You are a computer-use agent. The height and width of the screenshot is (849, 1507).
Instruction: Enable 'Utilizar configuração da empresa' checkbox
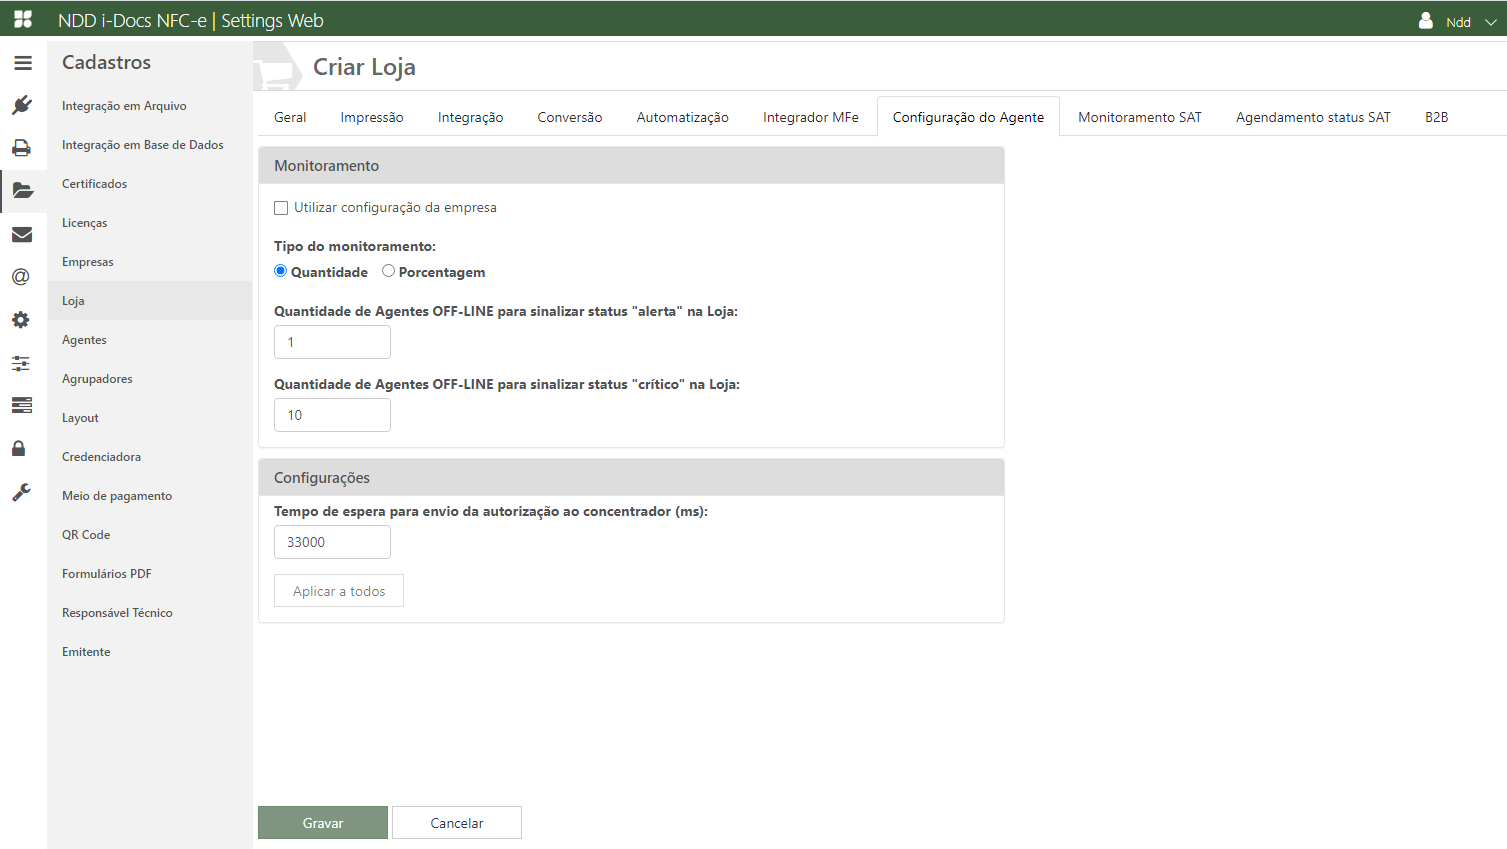(281, 208)
